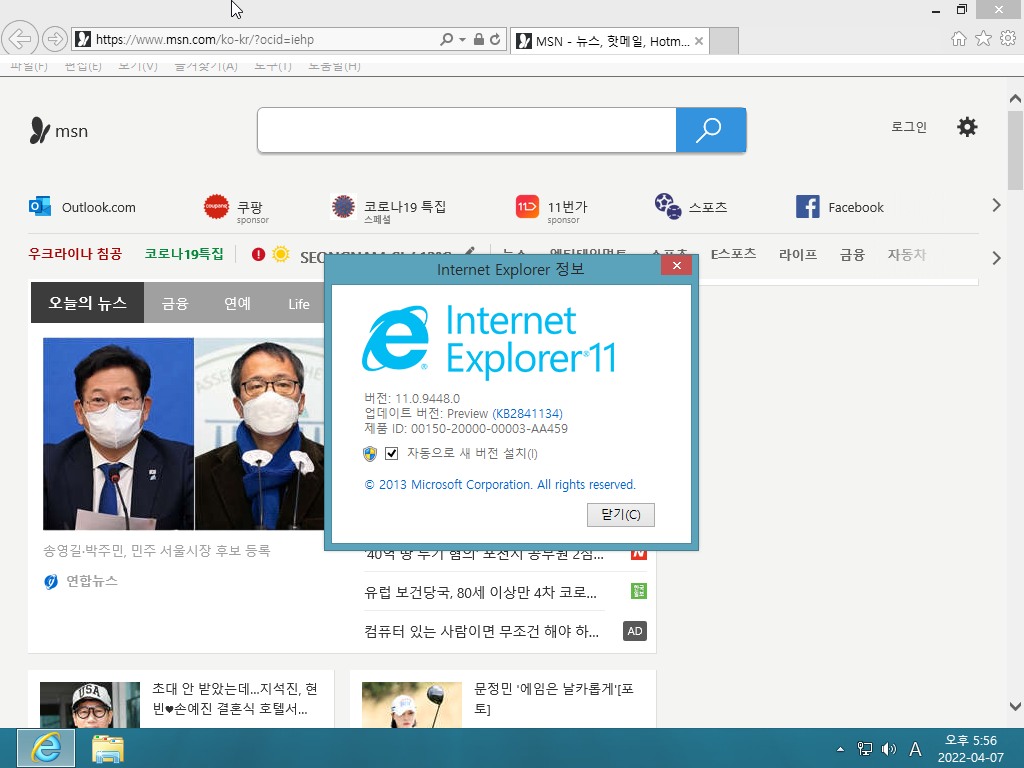Click the 연합뉴스 source logo
This screenshot has height=768, width=1024.
pyautogui.click(x=51, y=581)
